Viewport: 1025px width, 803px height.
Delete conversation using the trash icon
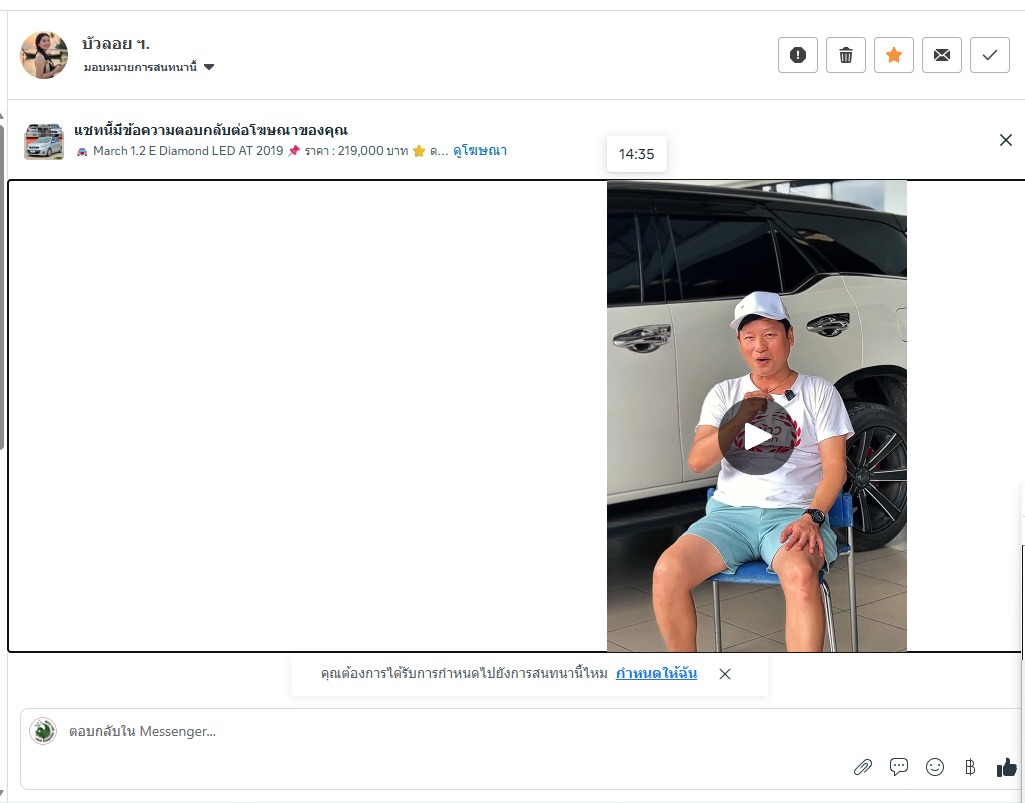(846, 55)
